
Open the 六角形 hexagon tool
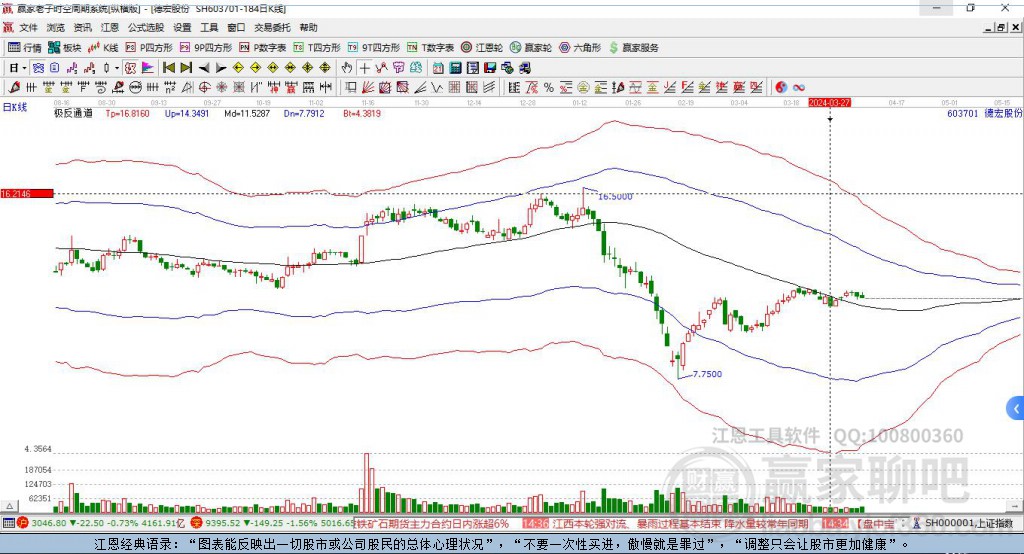(x=580, y=48)
